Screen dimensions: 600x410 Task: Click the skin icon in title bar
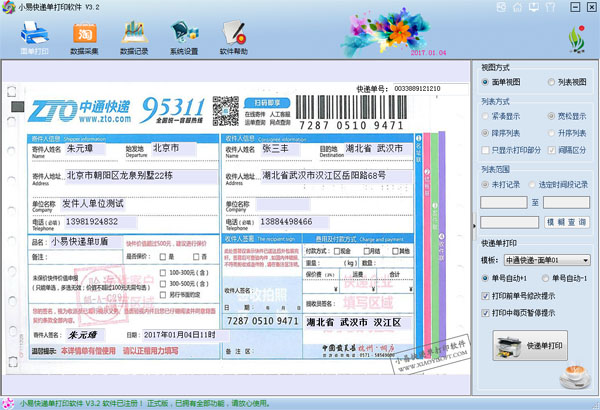coord(501,7)
